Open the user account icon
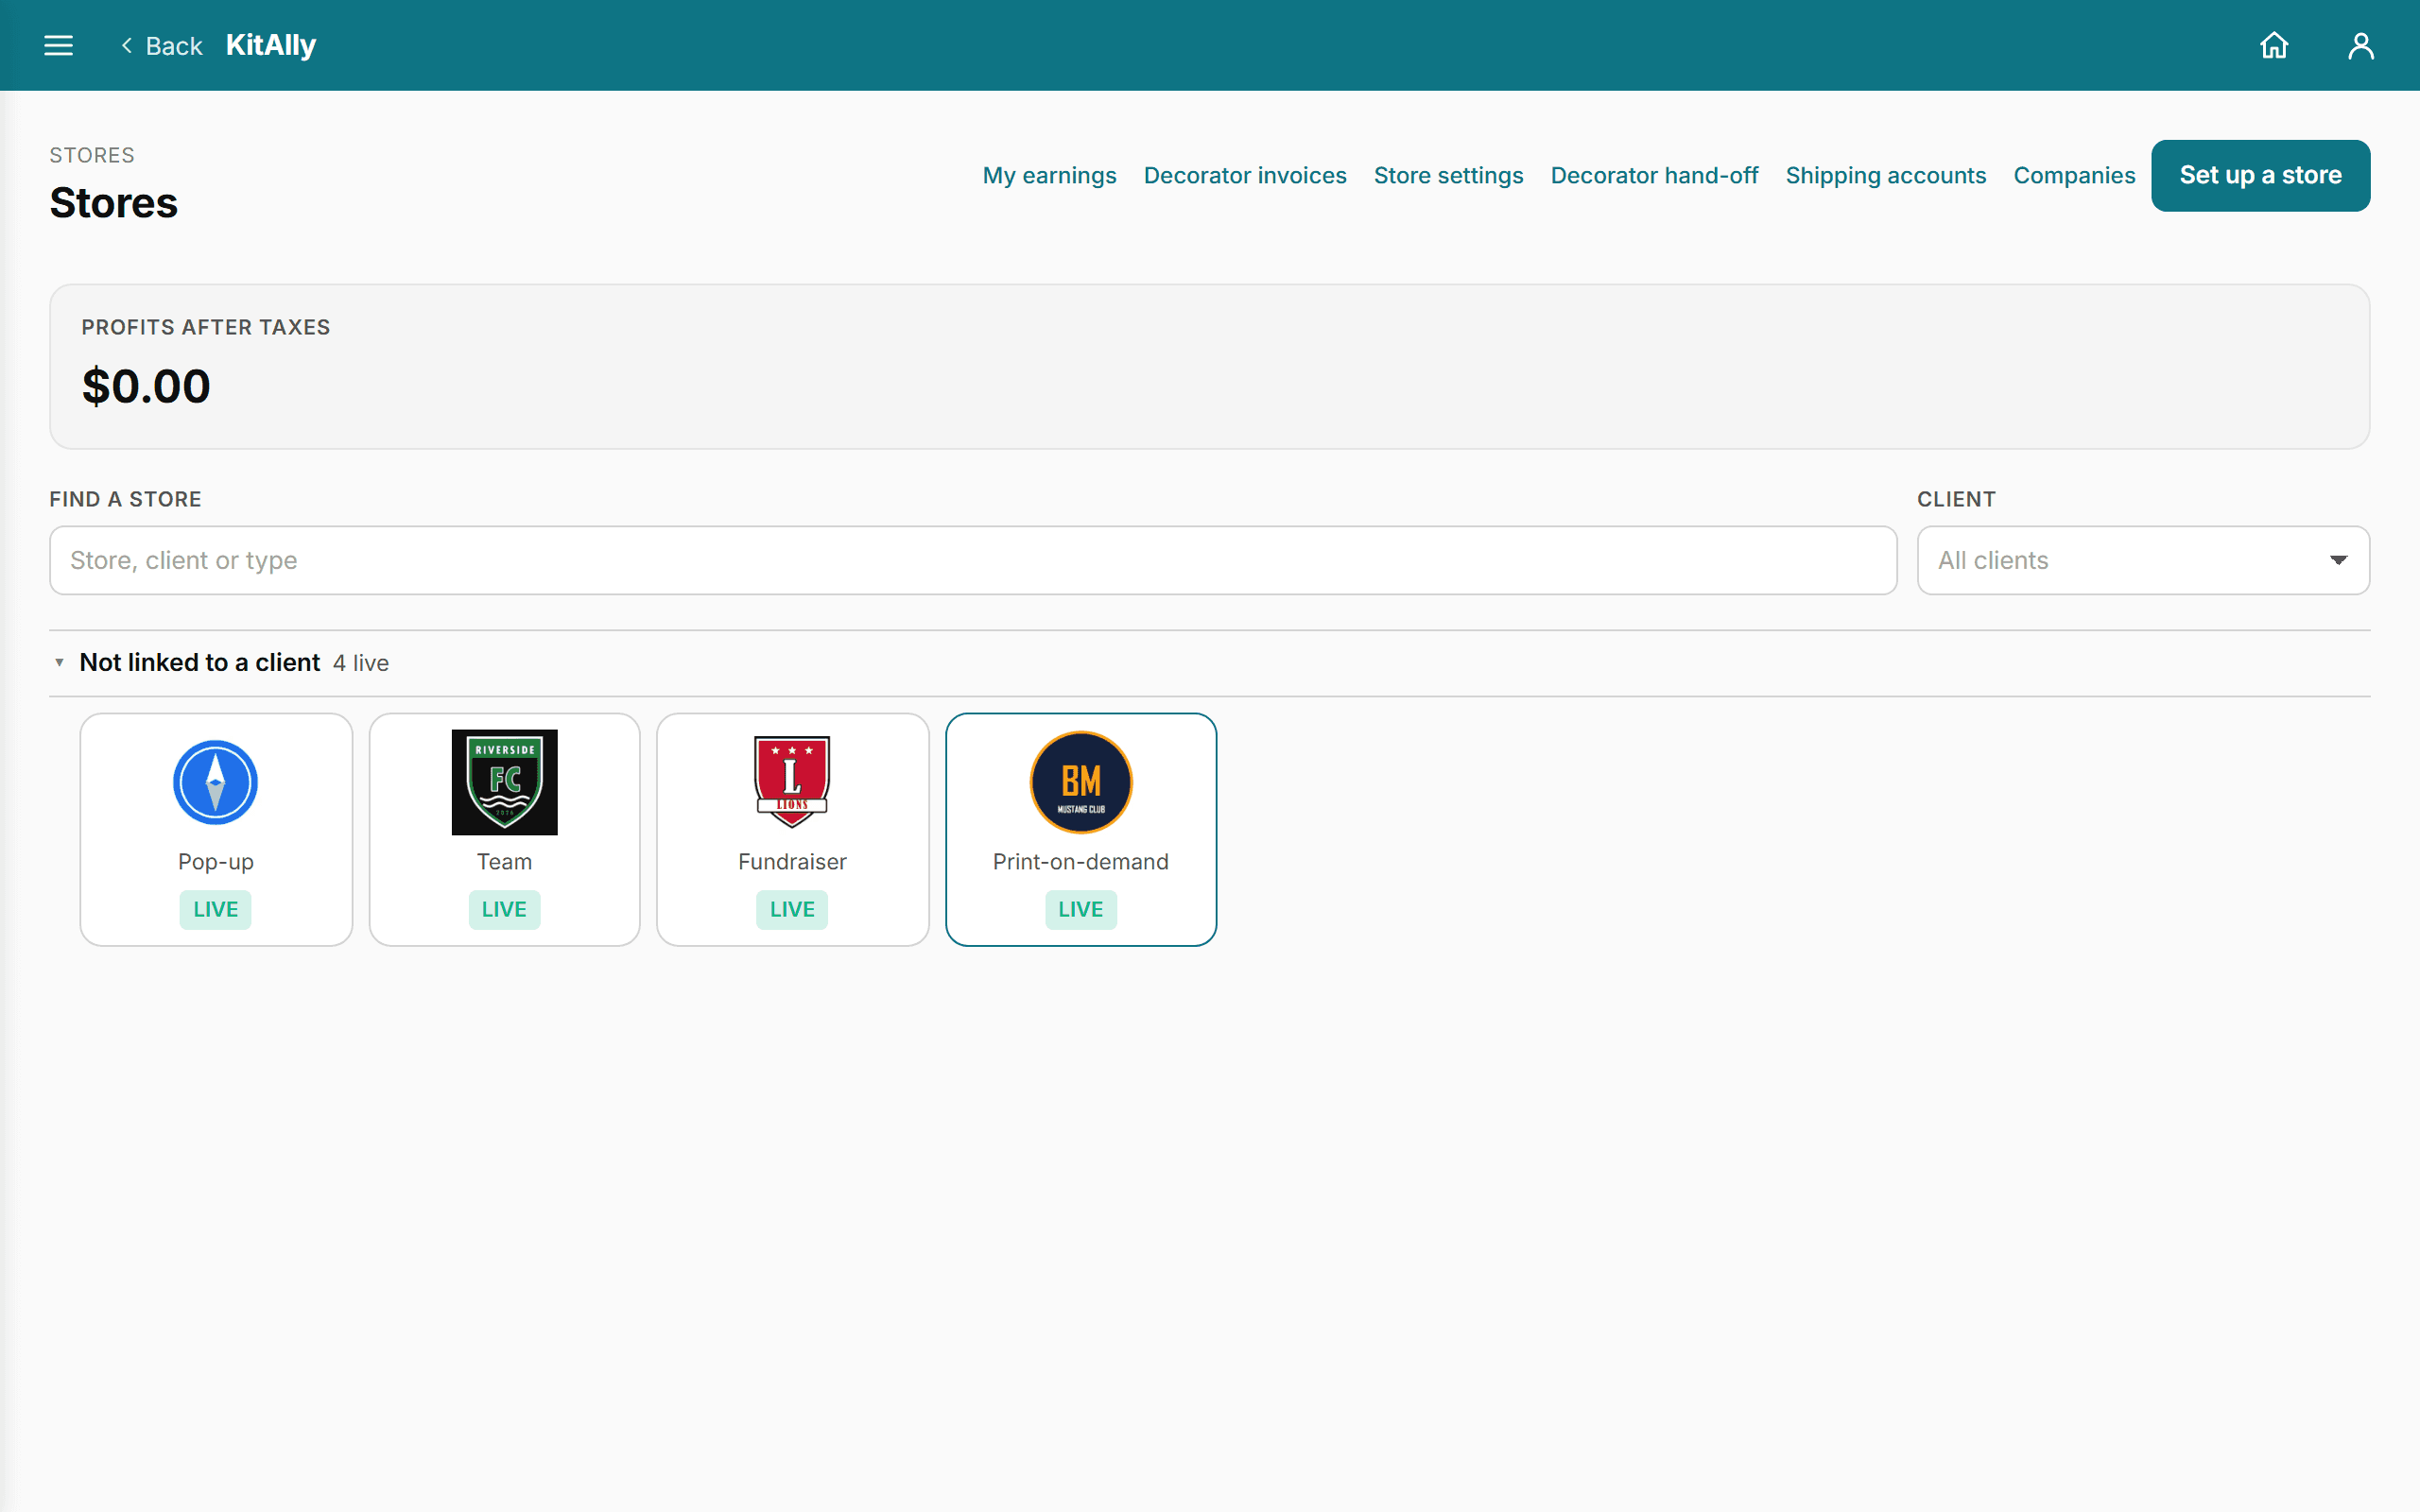2420x1512 pixels. (2361, 46)
